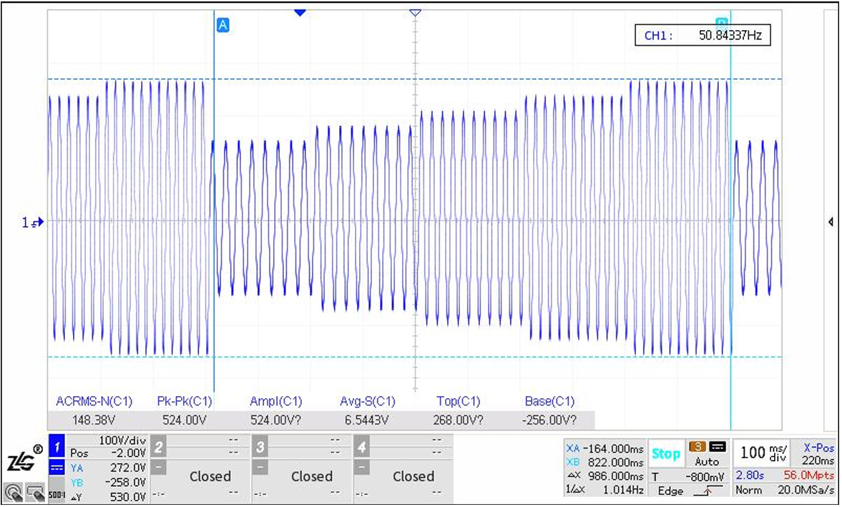Click the channel 2 number indicator
This screenshot has width=842, height=507.
[158, 446]
